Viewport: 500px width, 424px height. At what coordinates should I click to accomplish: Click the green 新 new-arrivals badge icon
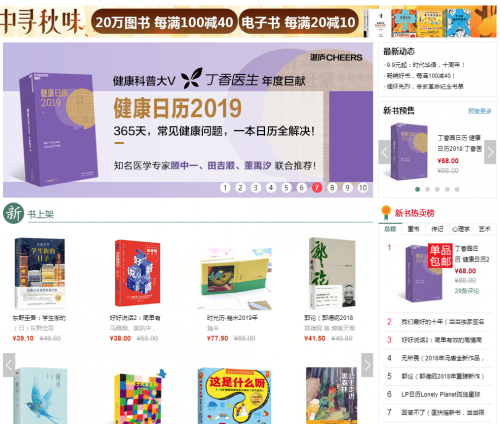pyautogui.click(x=14, y=213)
